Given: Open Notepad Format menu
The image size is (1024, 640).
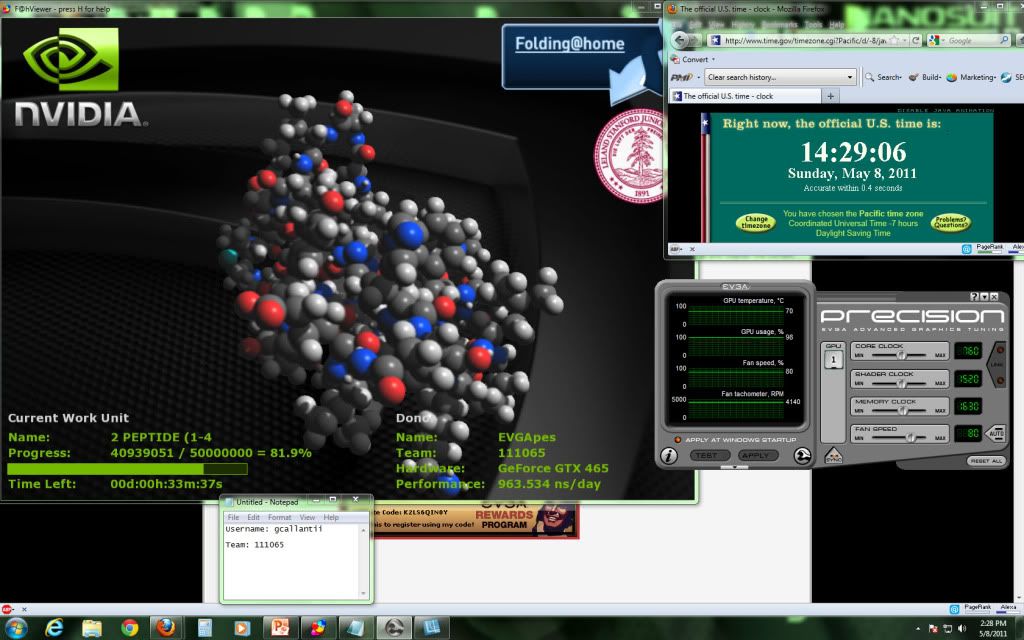Looking at the screenshot, I should pos(279,517).
